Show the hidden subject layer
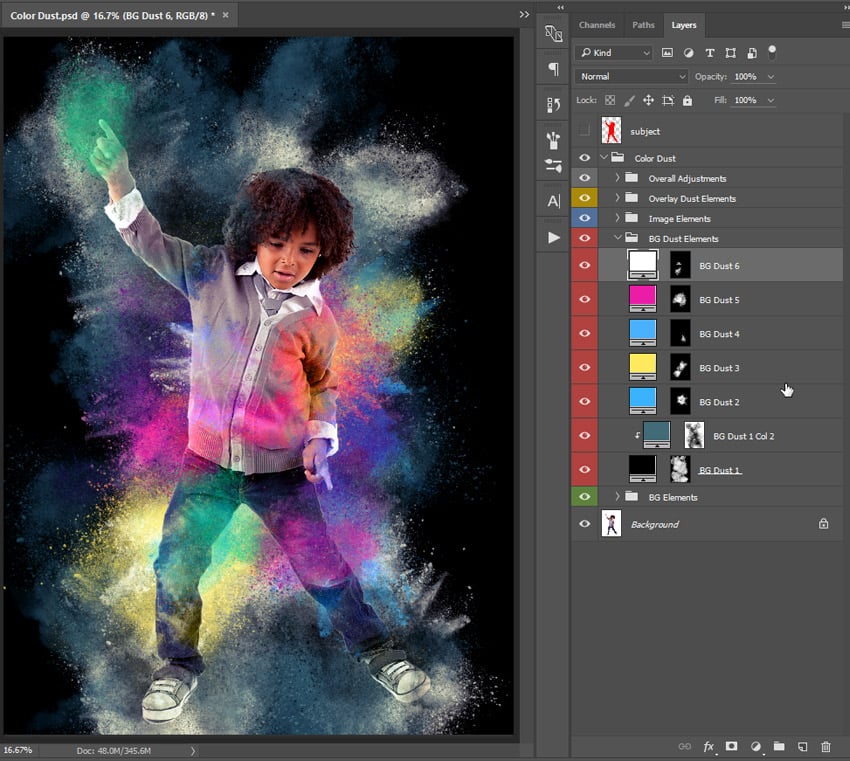Image resolution: width=850 pixels, height=761 pixels. pyautogui.click(x=585, y=131)
